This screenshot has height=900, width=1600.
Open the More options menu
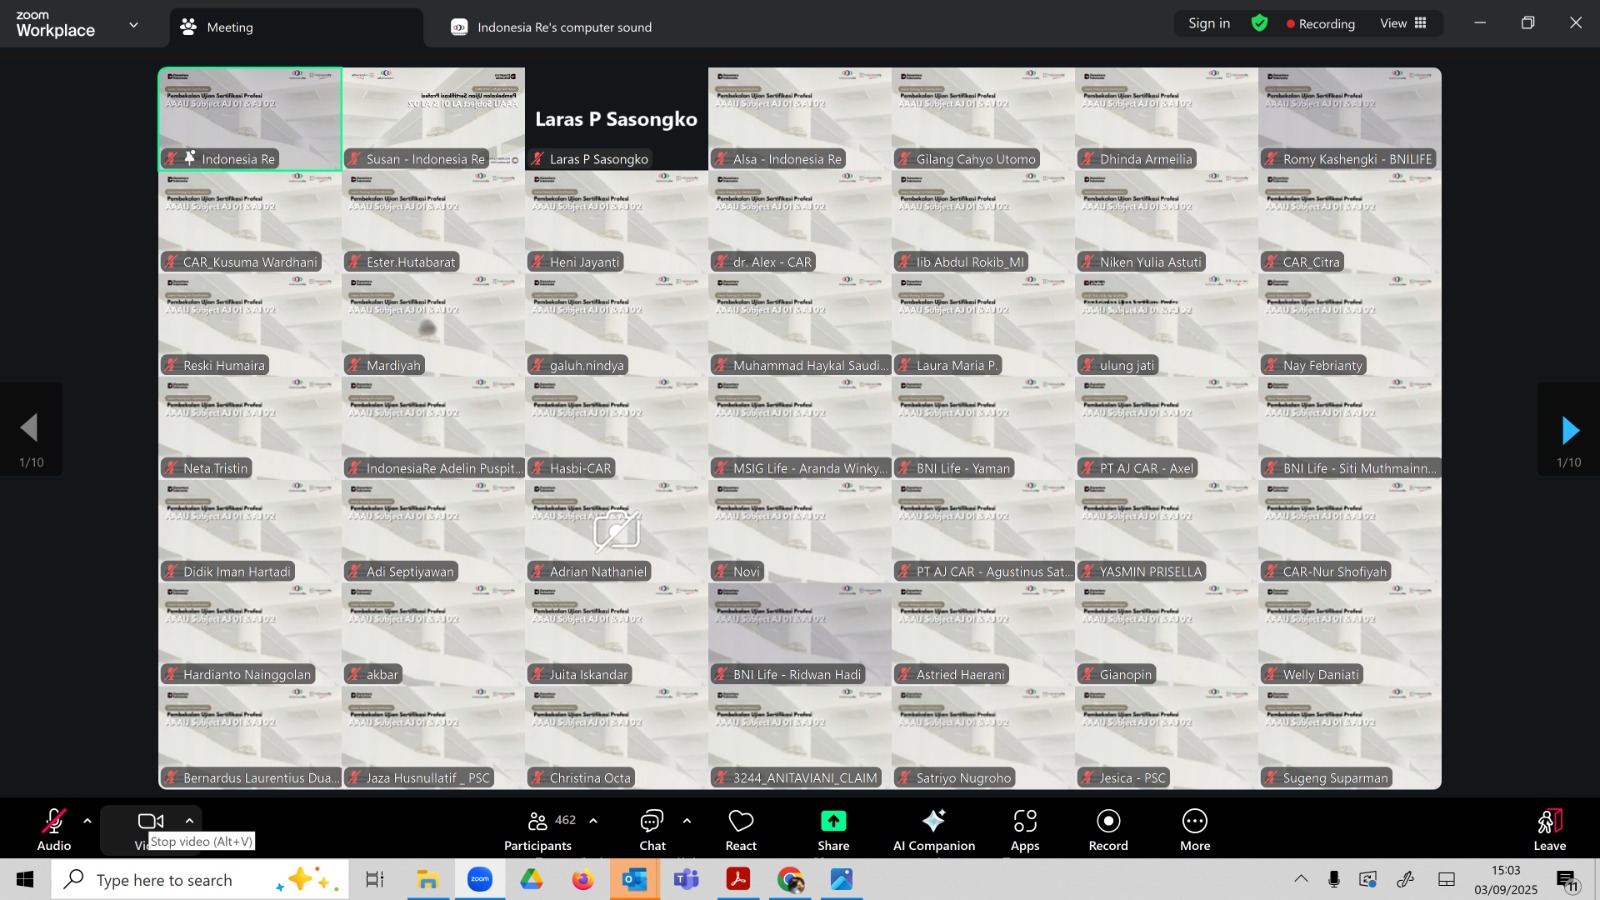[x=1195, y=830]
